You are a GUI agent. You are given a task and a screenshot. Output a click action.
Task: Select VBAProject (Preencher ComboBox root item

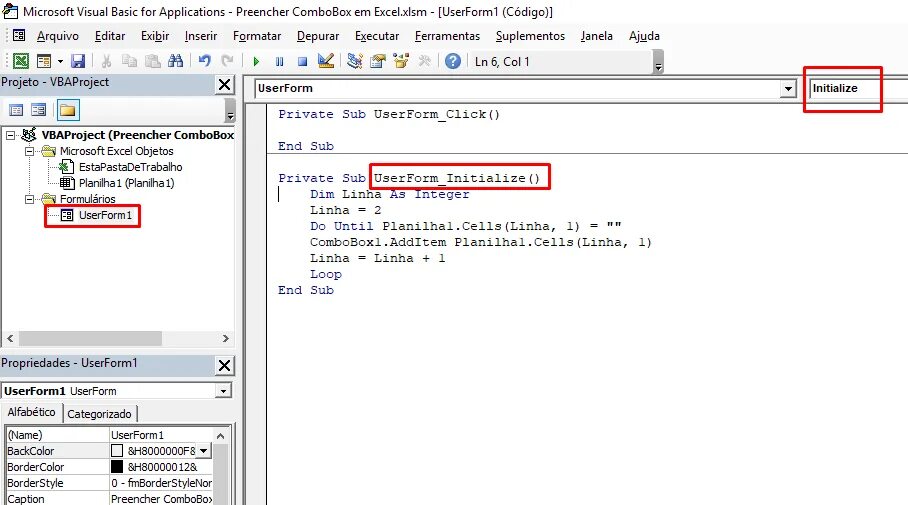[x=138, y=135]
